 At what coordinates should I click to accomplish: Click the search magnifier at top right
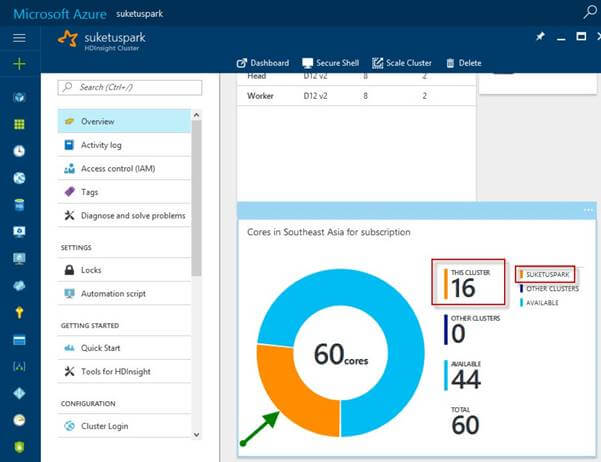tap(590, 12)
